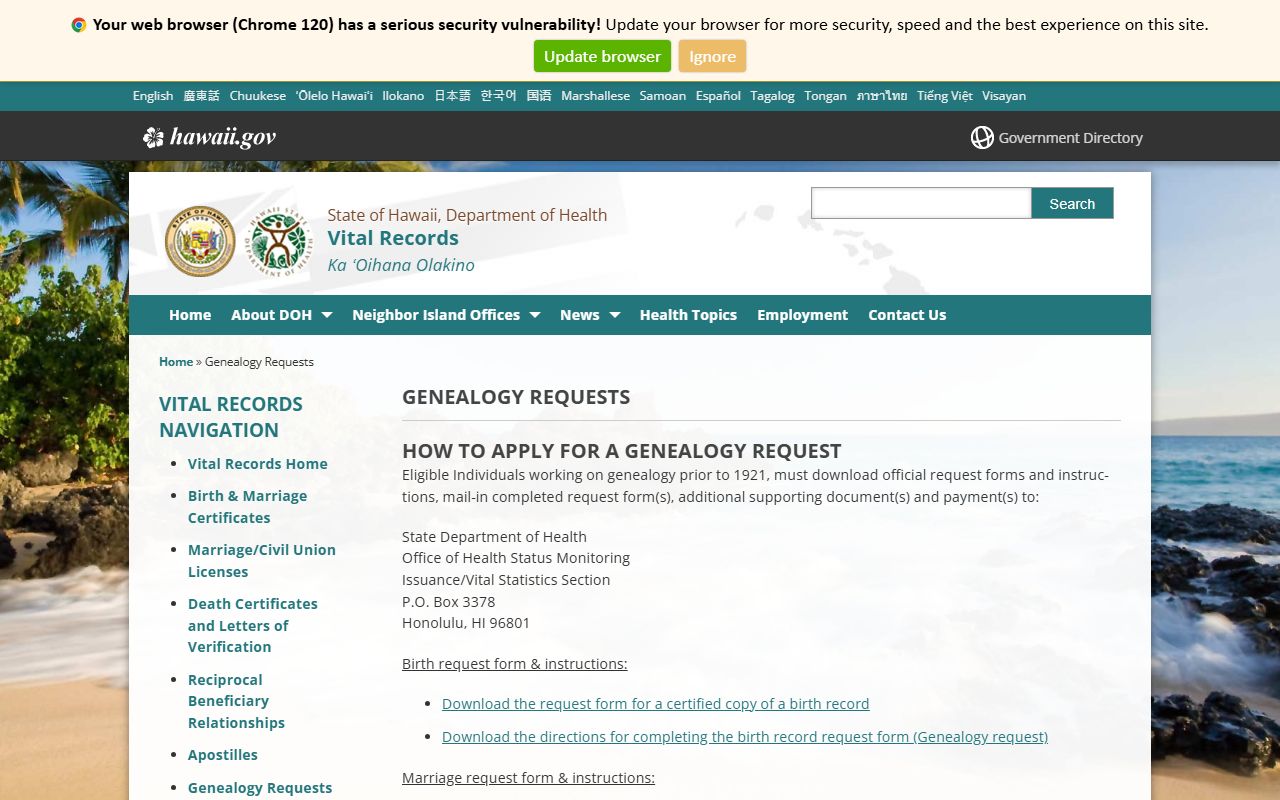Open the Birth & Marriage Certificates sidebar link

pos(247,507)
